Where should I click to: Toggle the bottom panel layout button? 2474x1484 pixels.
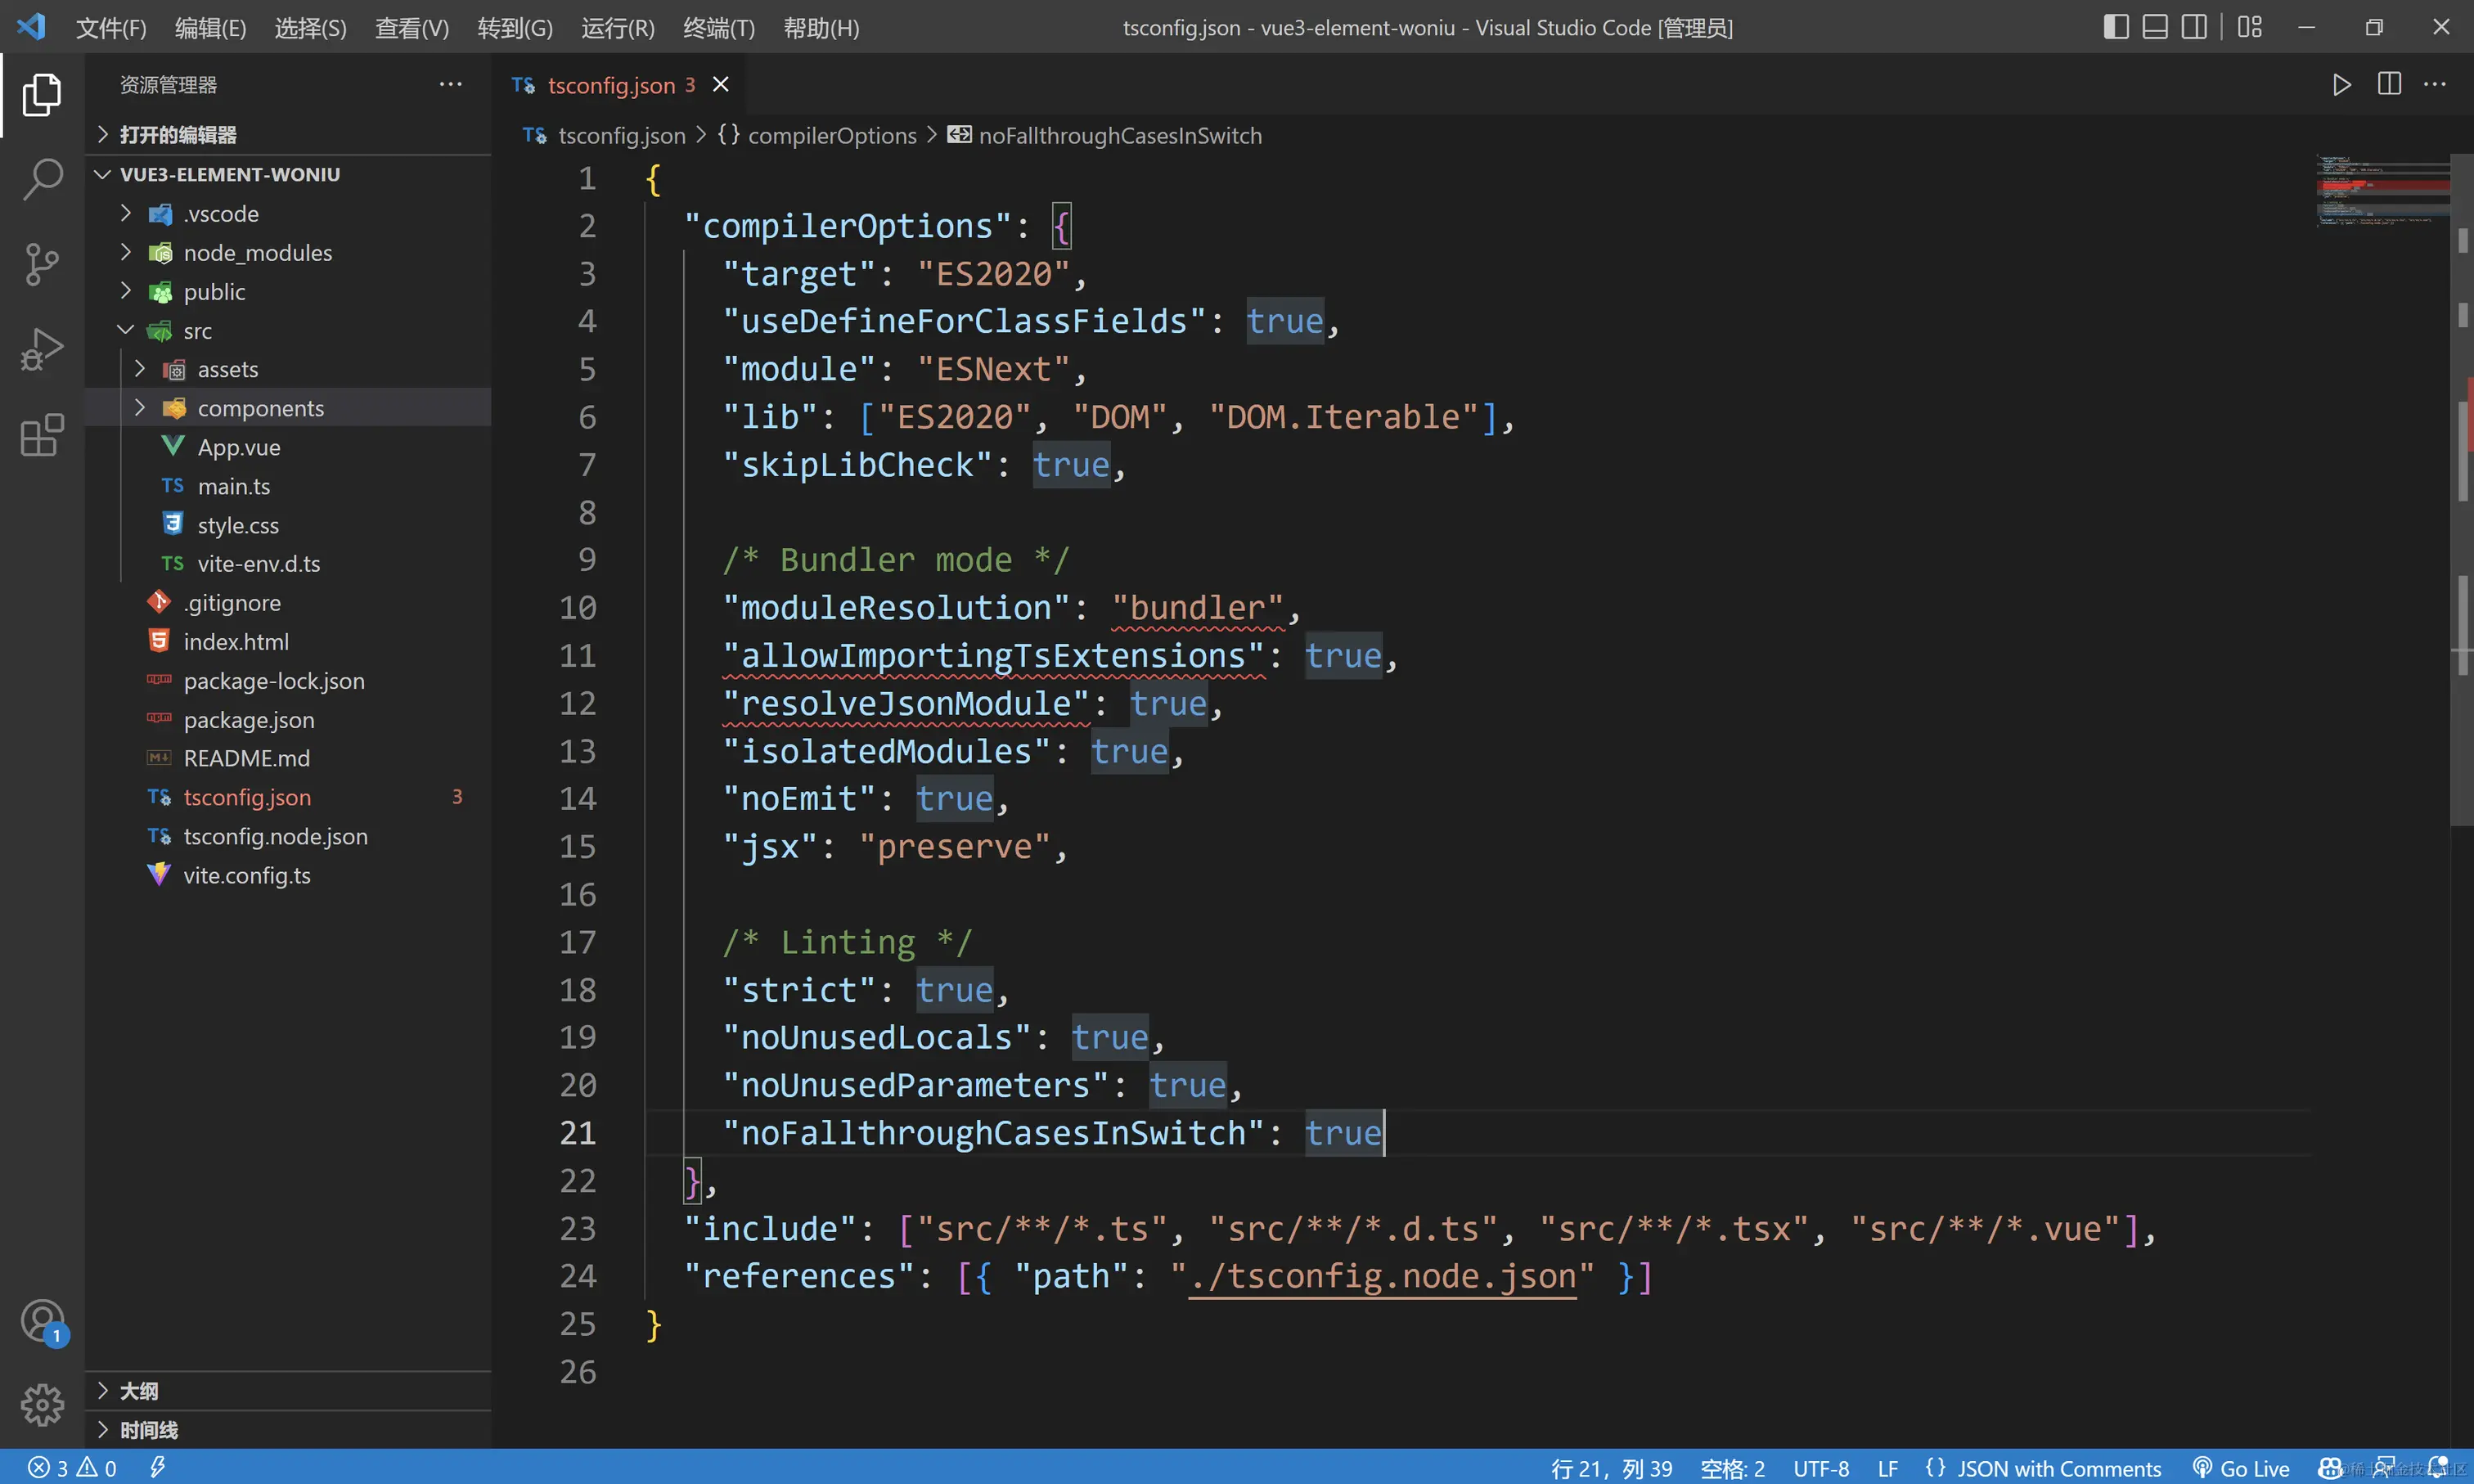[x=2155, y=27]
